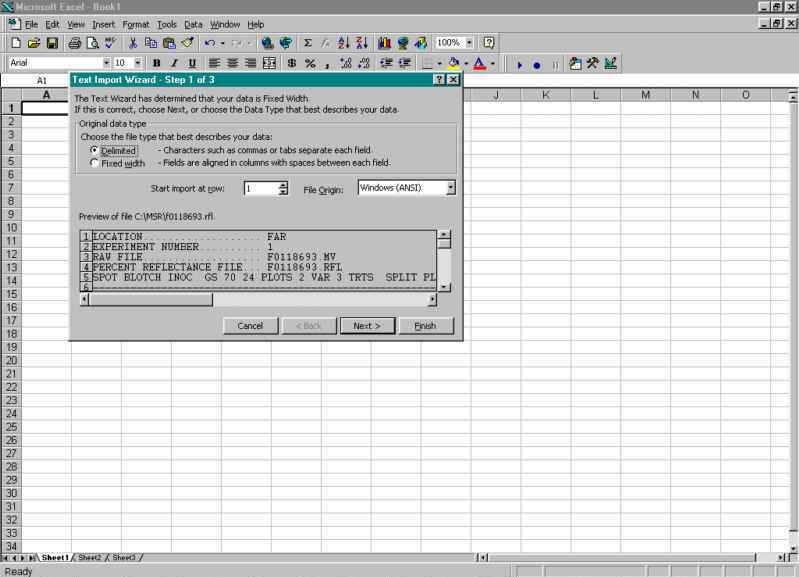Click the Cut scissors icon
799x577 pixels.
[133, 43]
